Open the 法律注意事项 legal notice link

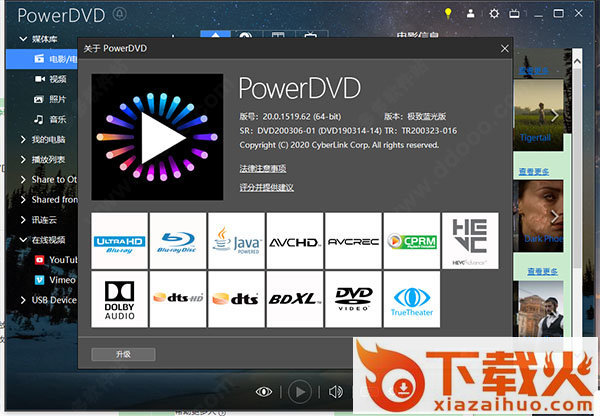coord(263,168)
